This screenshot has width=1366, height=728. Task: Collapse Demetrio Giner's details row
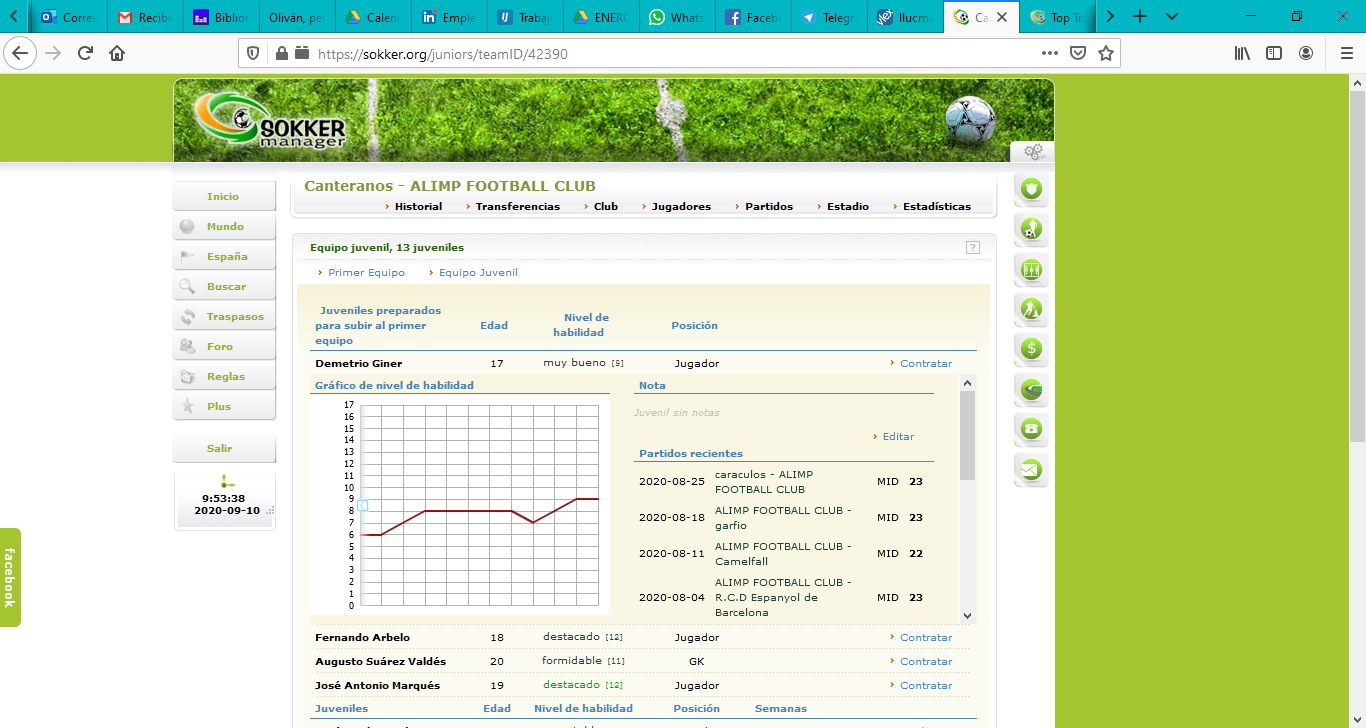tap(358, 363)
